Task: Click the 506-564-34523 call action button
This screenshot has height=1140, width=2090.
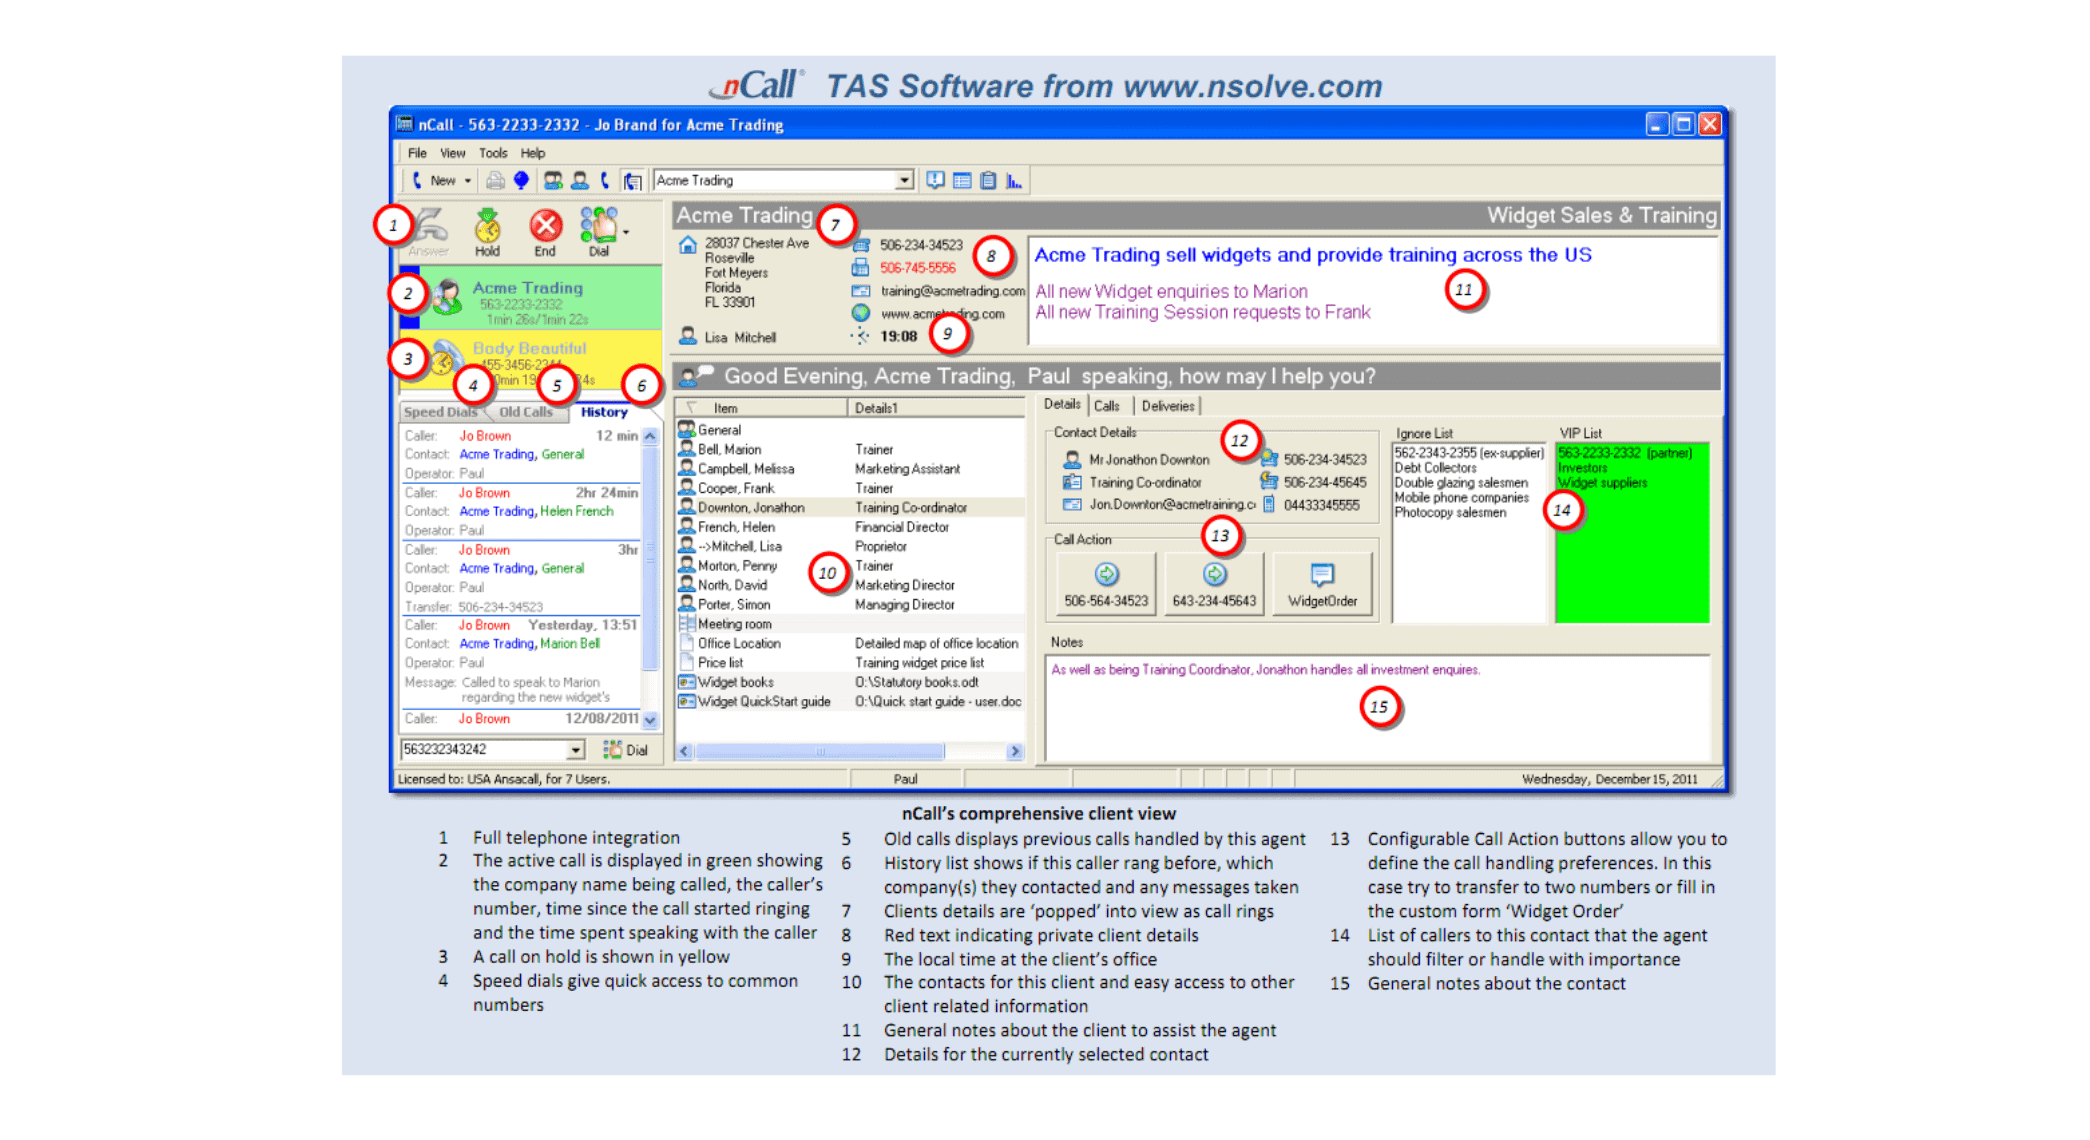Action: point(1106,583)
